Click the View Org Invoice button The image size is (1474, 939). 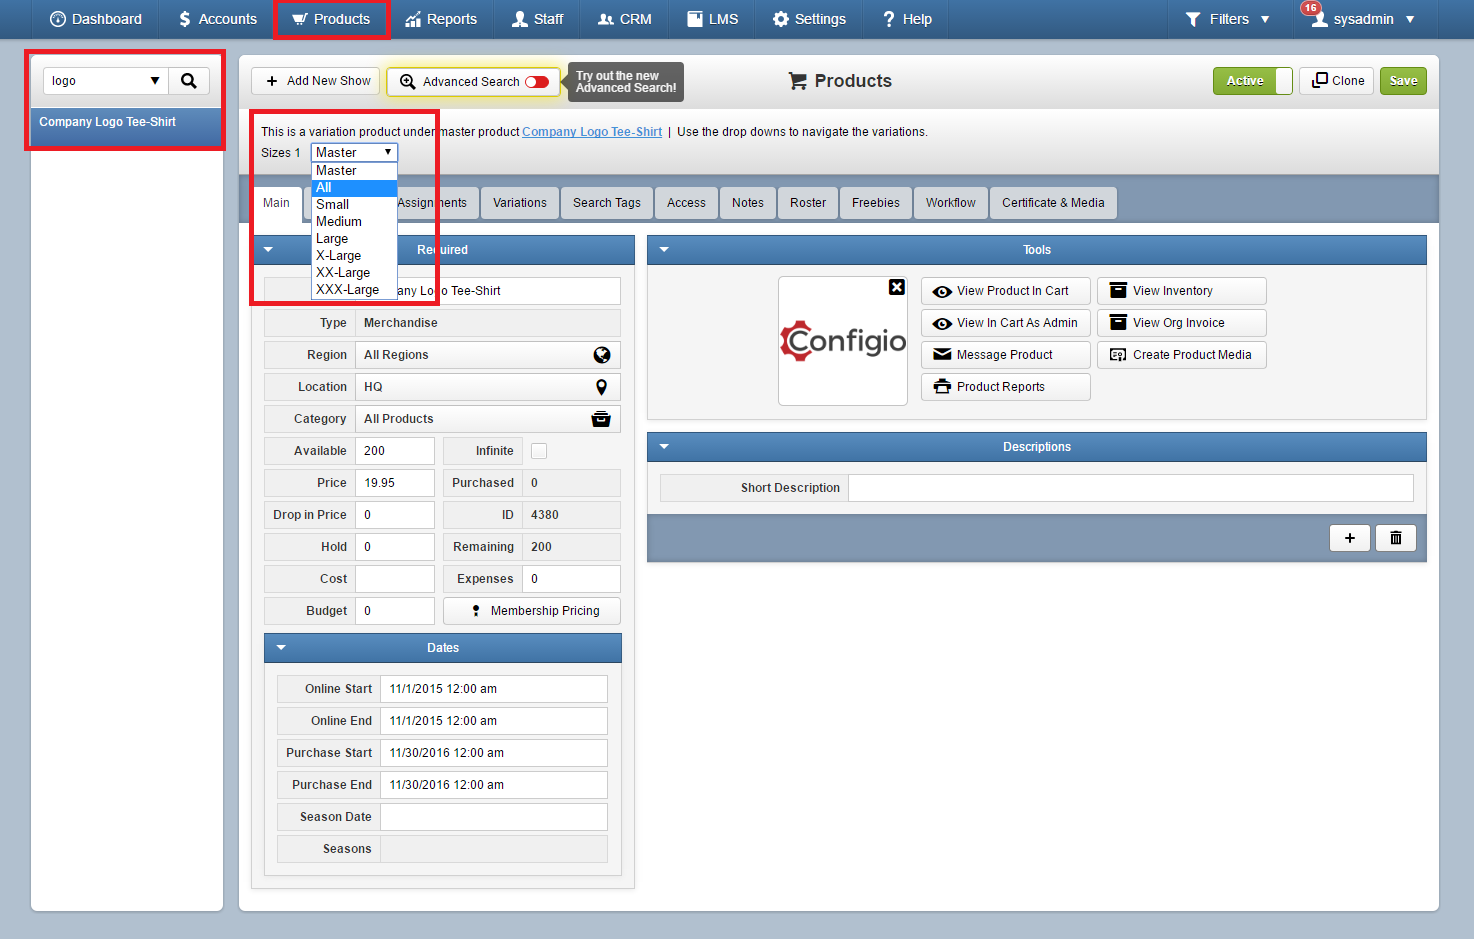pos(1181,323)
